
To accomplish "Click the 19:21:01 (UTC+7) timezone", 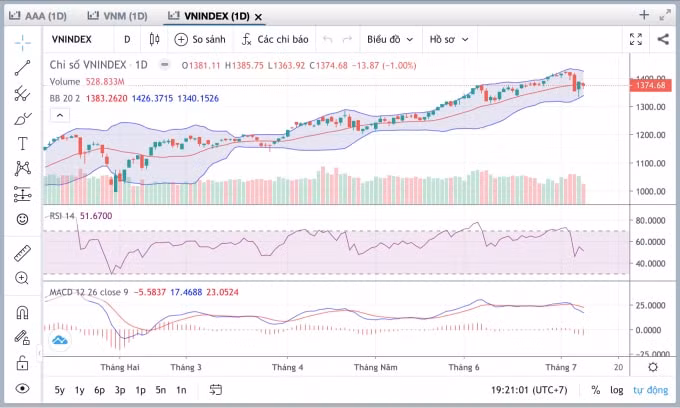I will tap(529, 390).
